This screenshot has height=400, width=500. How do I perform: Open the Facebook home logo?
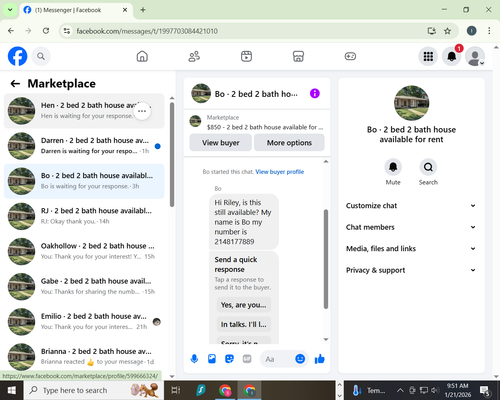point(17,56)
